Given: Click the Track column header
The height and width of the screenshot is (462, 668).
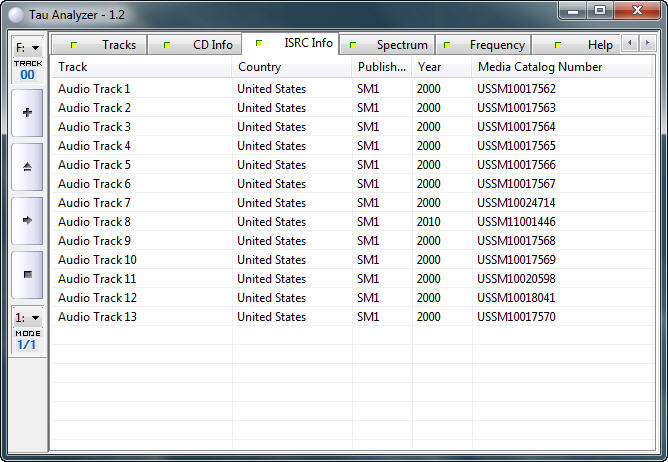Looking at the screenshot, I should (141, 67).
